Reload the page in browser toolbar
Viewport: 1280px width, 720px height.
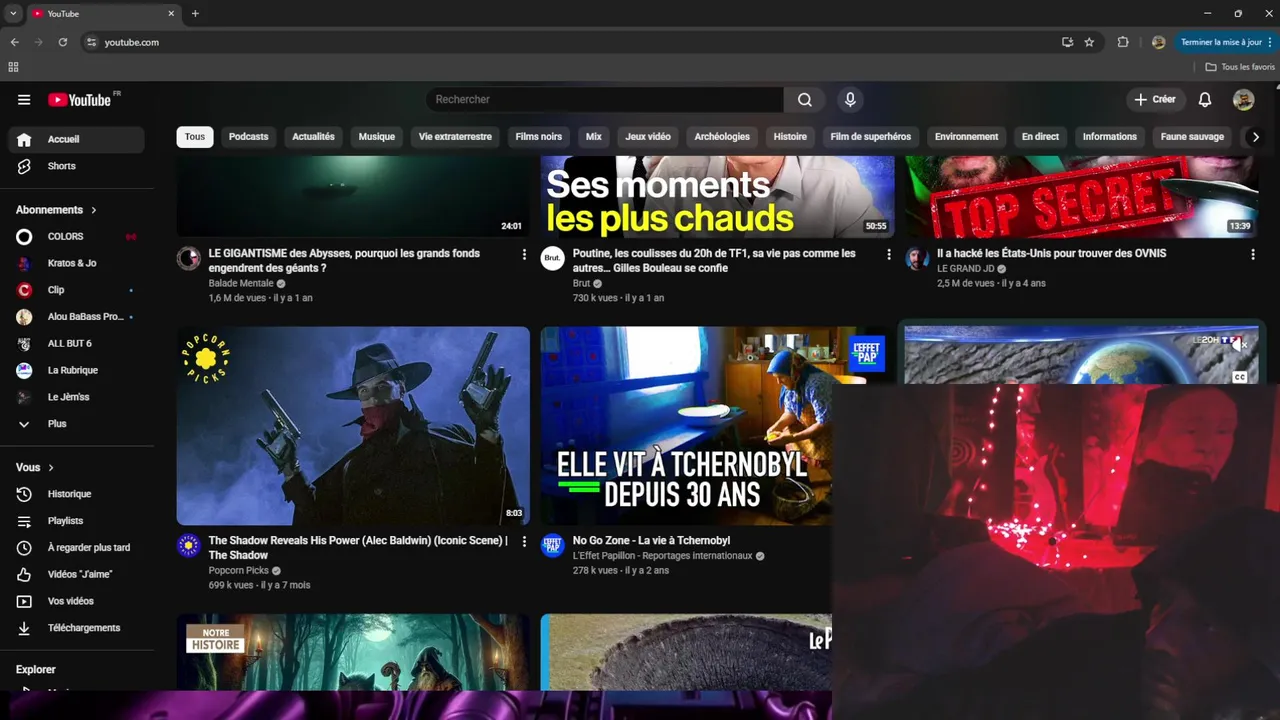coord(63,42)
